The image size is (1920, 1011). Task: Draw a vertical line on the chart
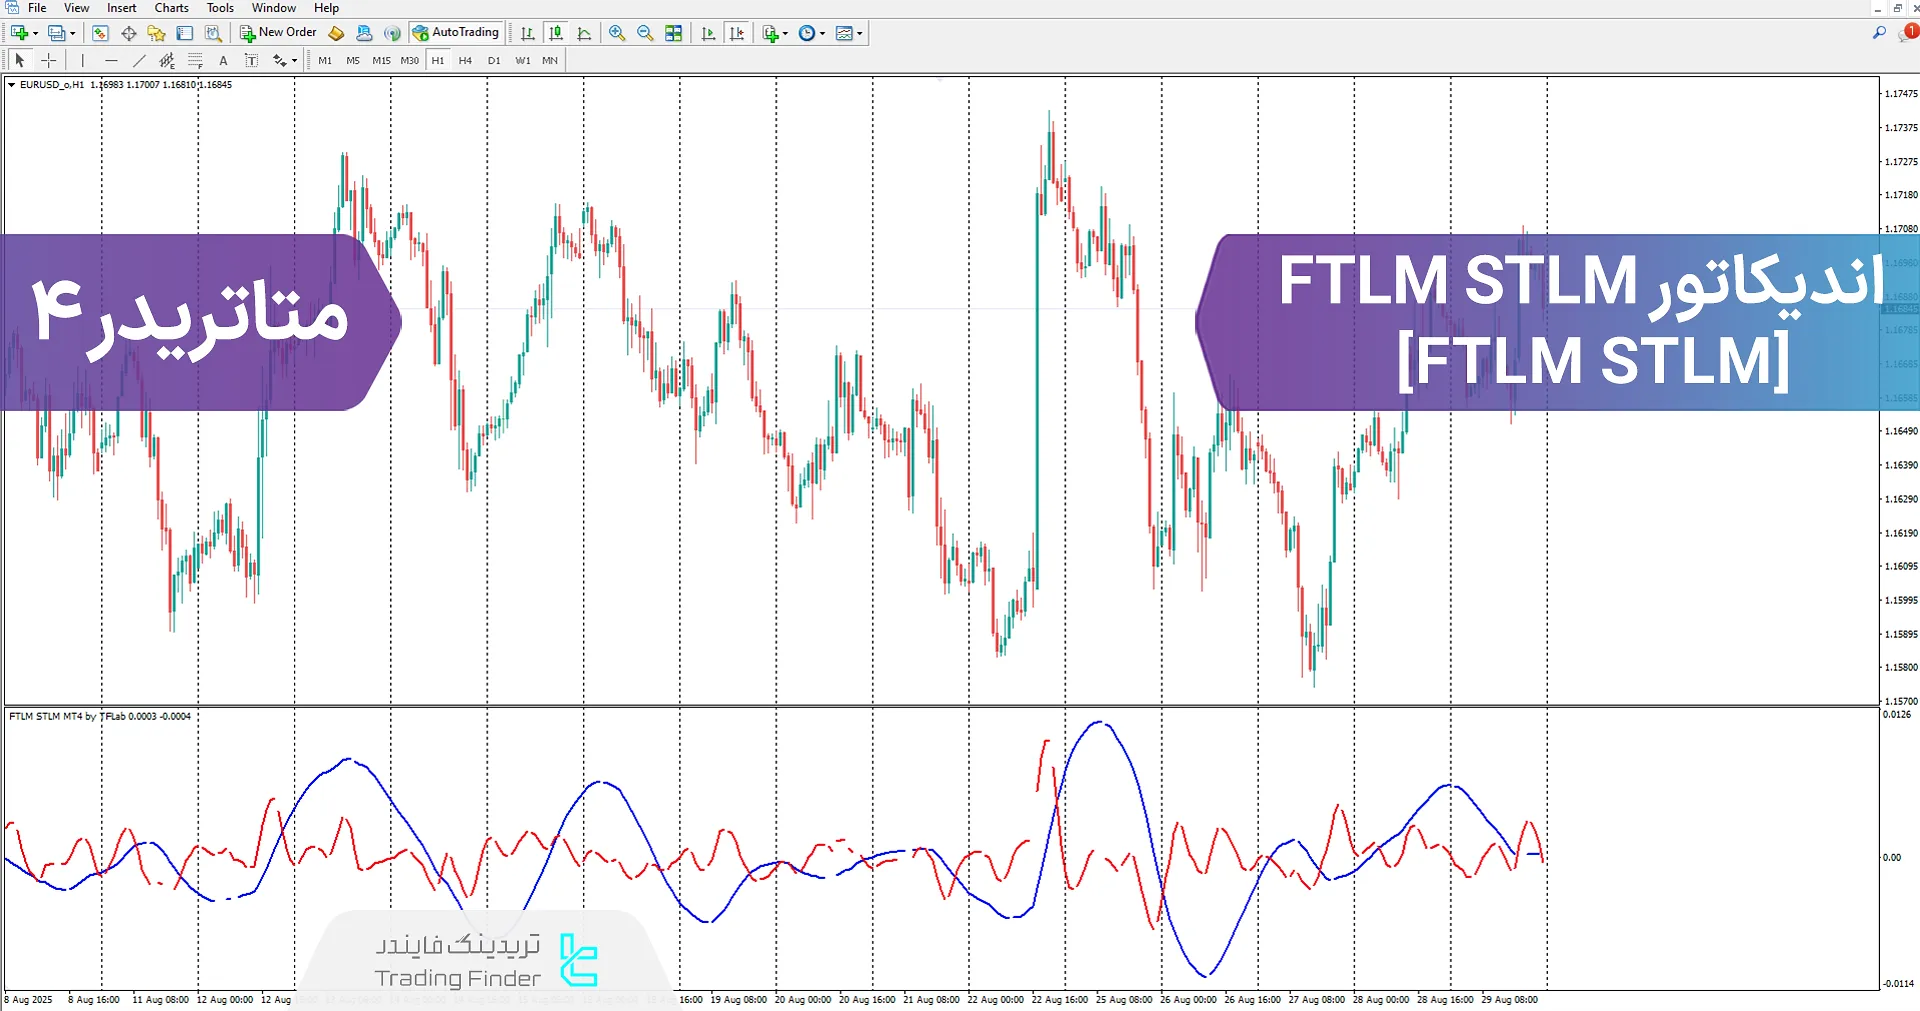pyautogui.click(x=82, y=60)
